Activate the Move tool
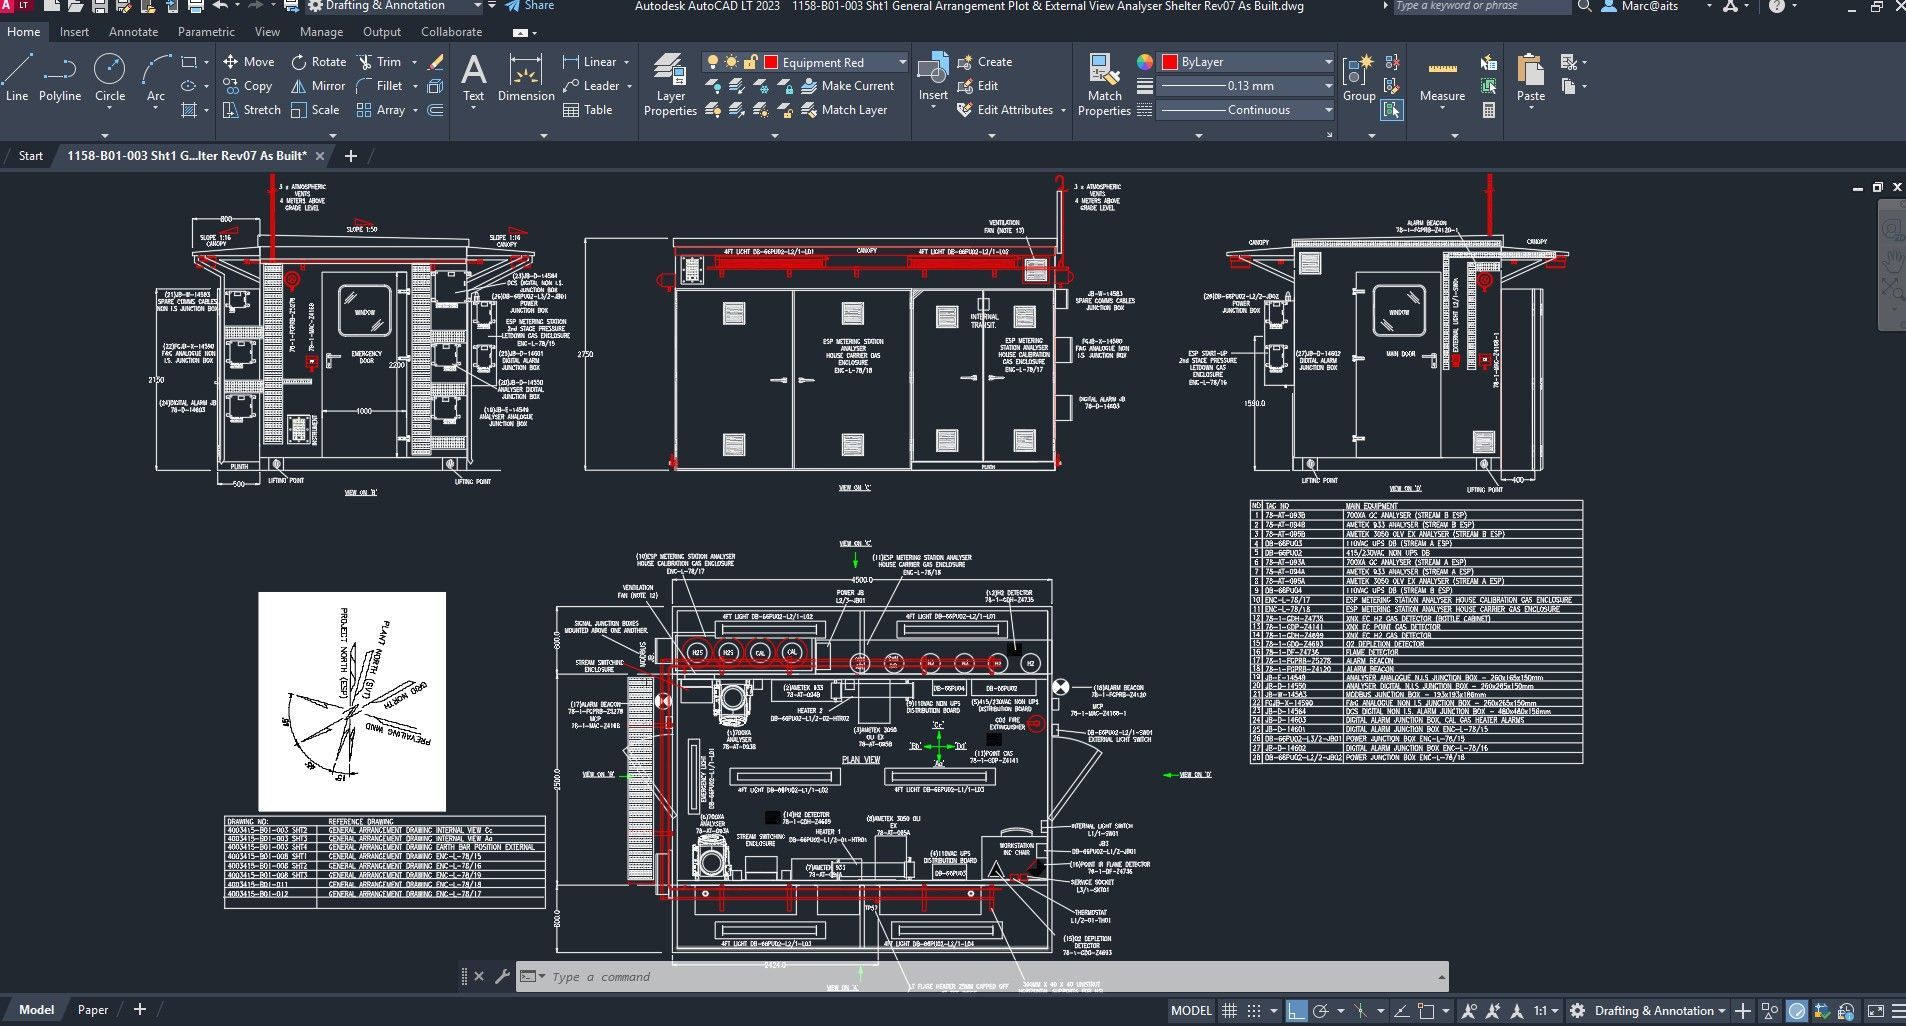The image size is (1906, 1026). (x=248, y=61)
